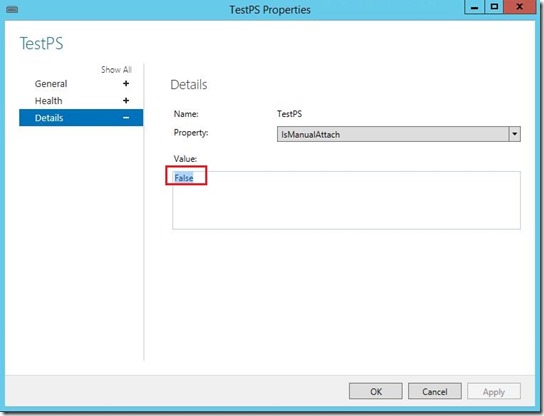
Task: Select the IsManualAttach property combo box
Action: click(399, 134)
